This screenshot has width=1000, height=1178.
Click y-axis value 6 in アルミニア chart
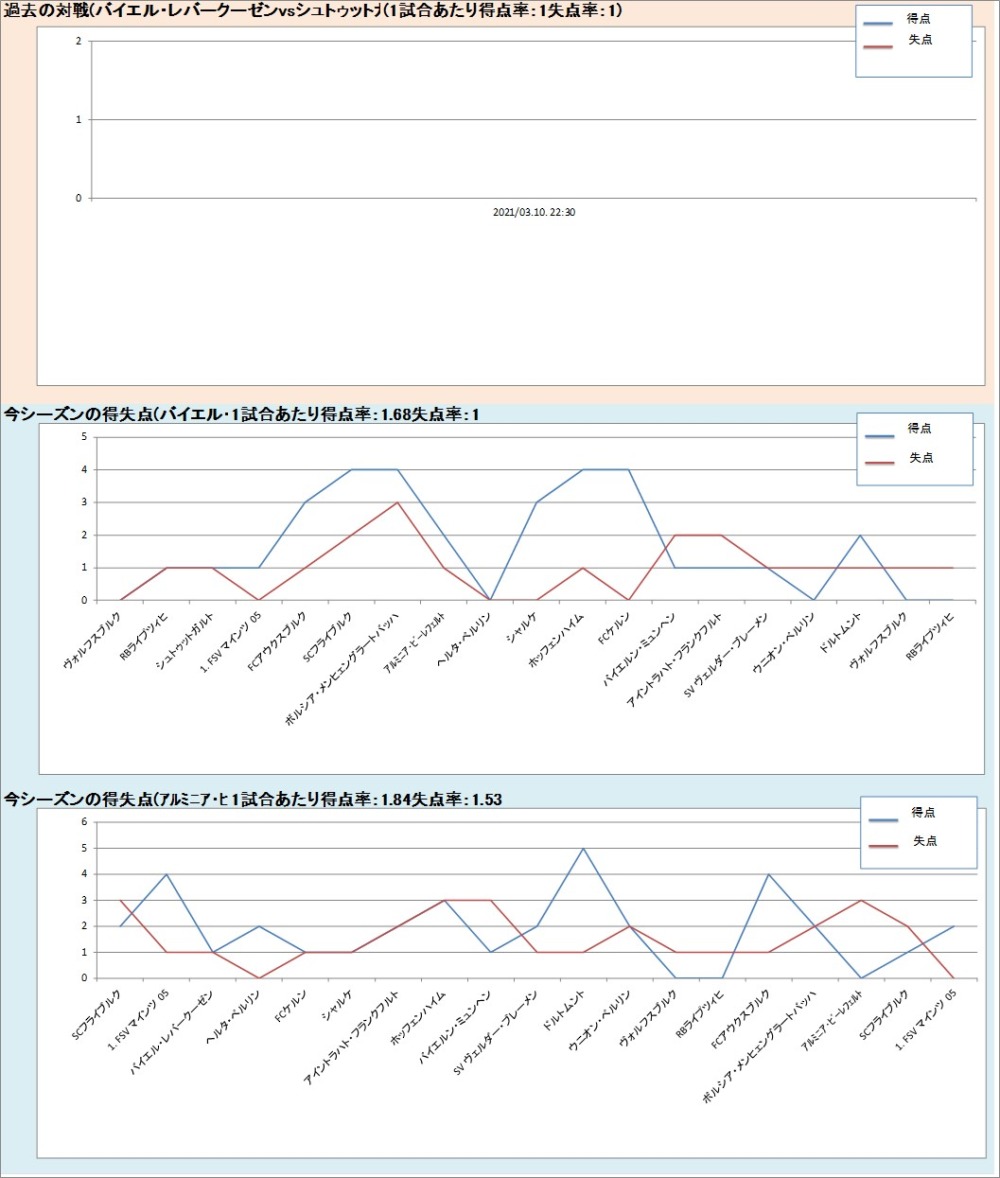85,822
